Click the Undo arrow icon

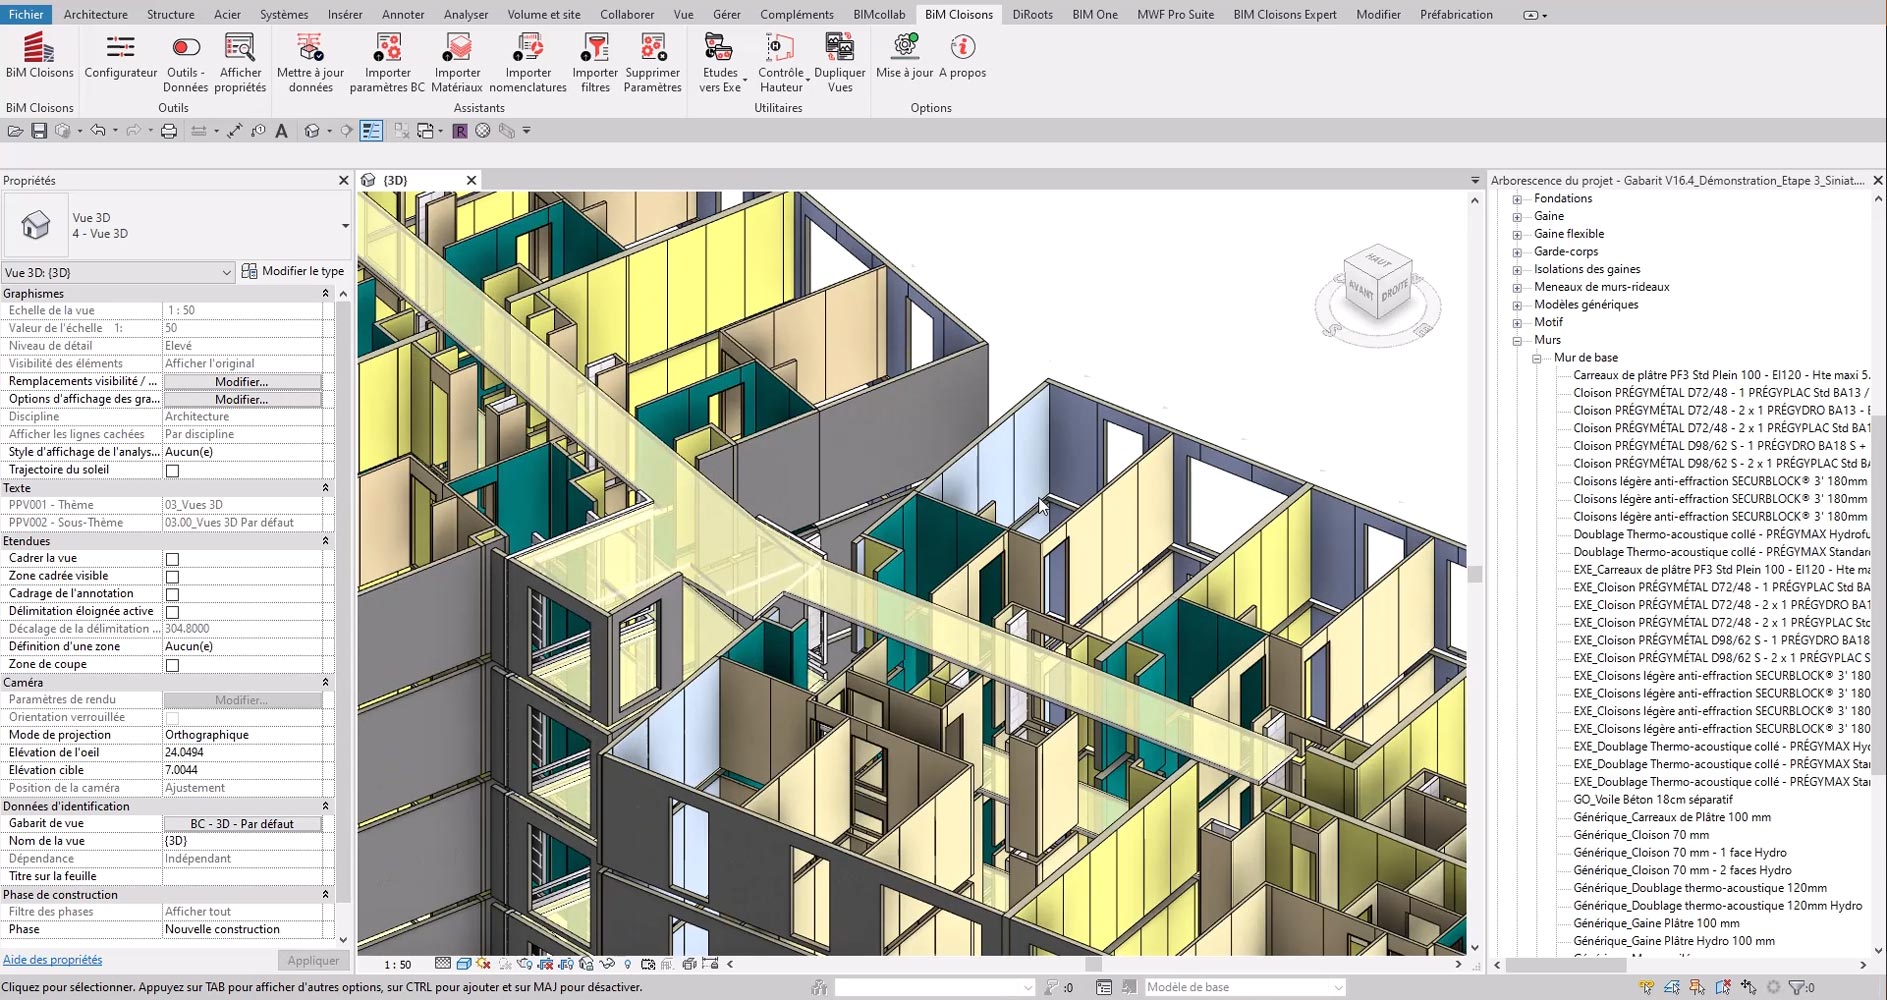pos(97,131)
